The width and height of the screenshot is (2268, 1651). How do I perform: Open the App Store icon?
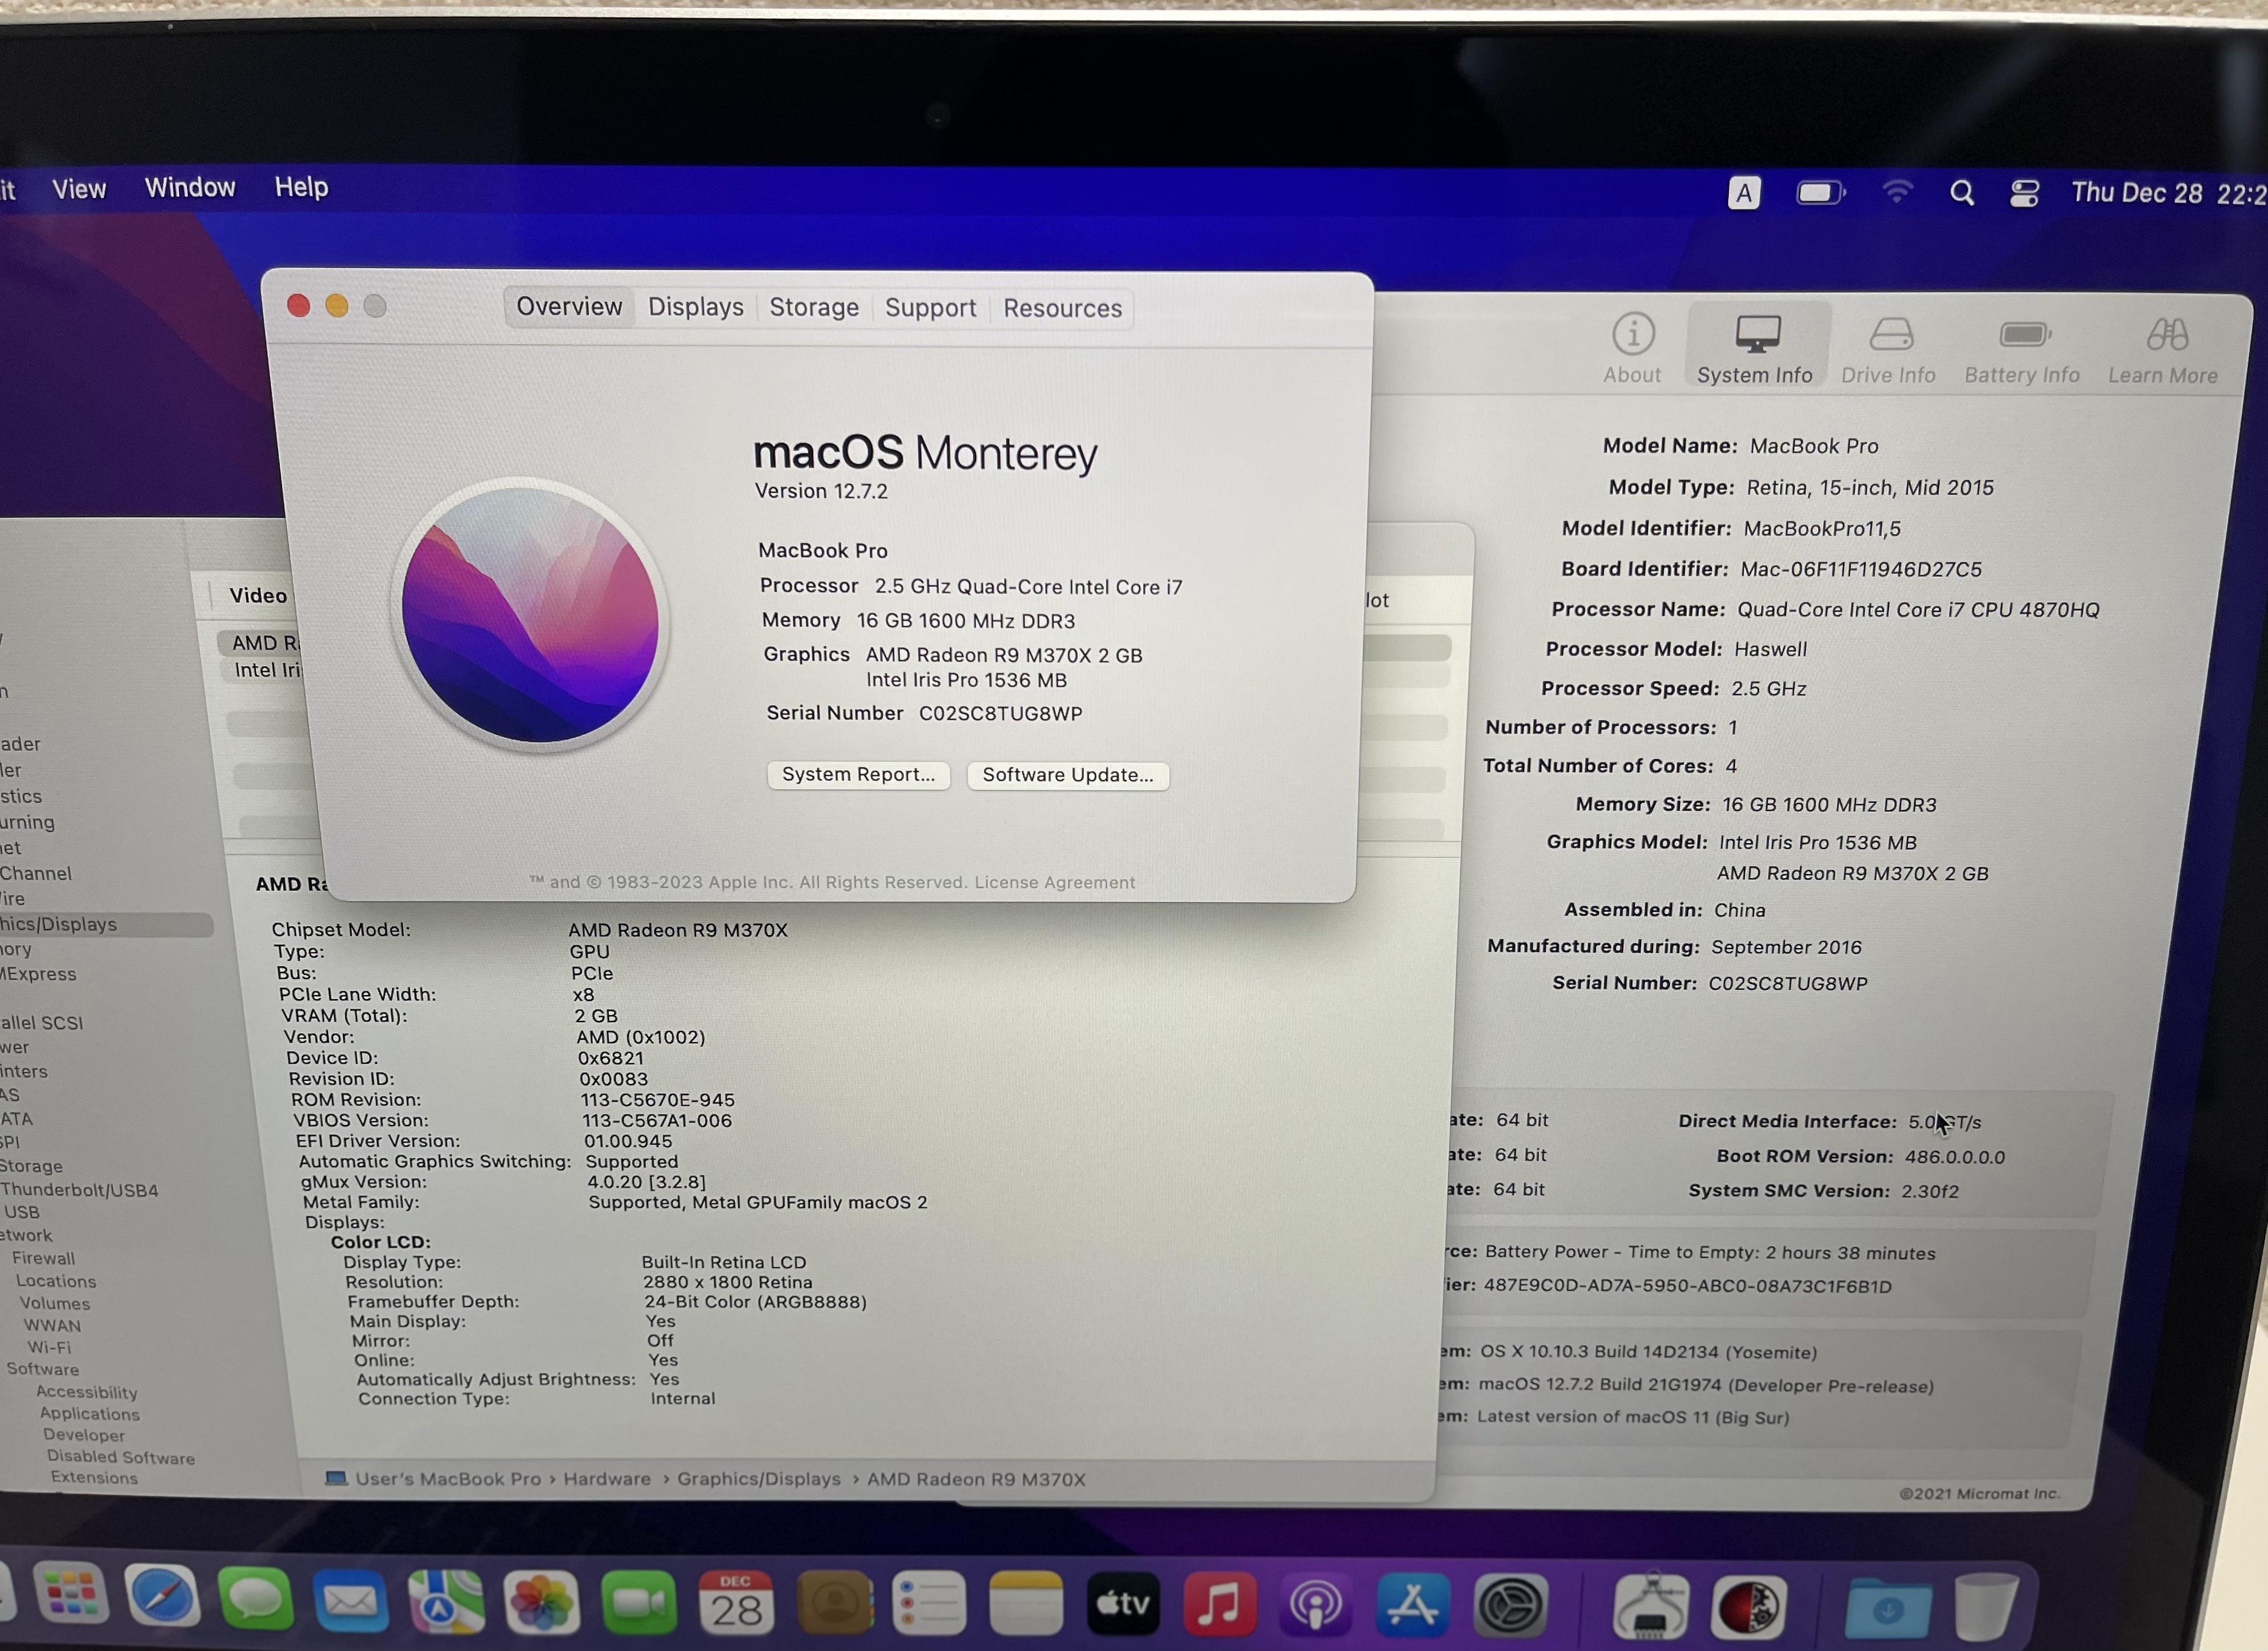pyautogui.click(x=1412, y=1606)
